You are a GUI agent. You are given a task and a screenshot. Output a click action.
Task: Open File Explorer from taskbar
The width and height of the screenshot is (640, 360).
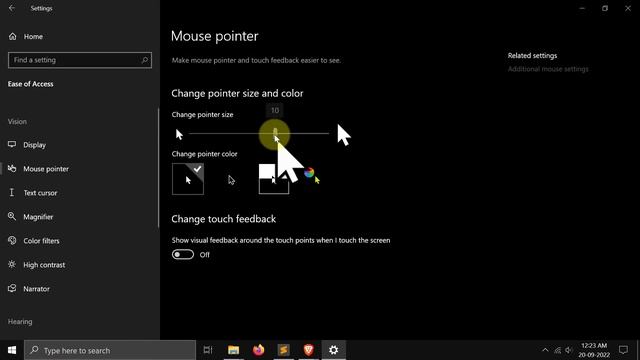tap(233, 350)
